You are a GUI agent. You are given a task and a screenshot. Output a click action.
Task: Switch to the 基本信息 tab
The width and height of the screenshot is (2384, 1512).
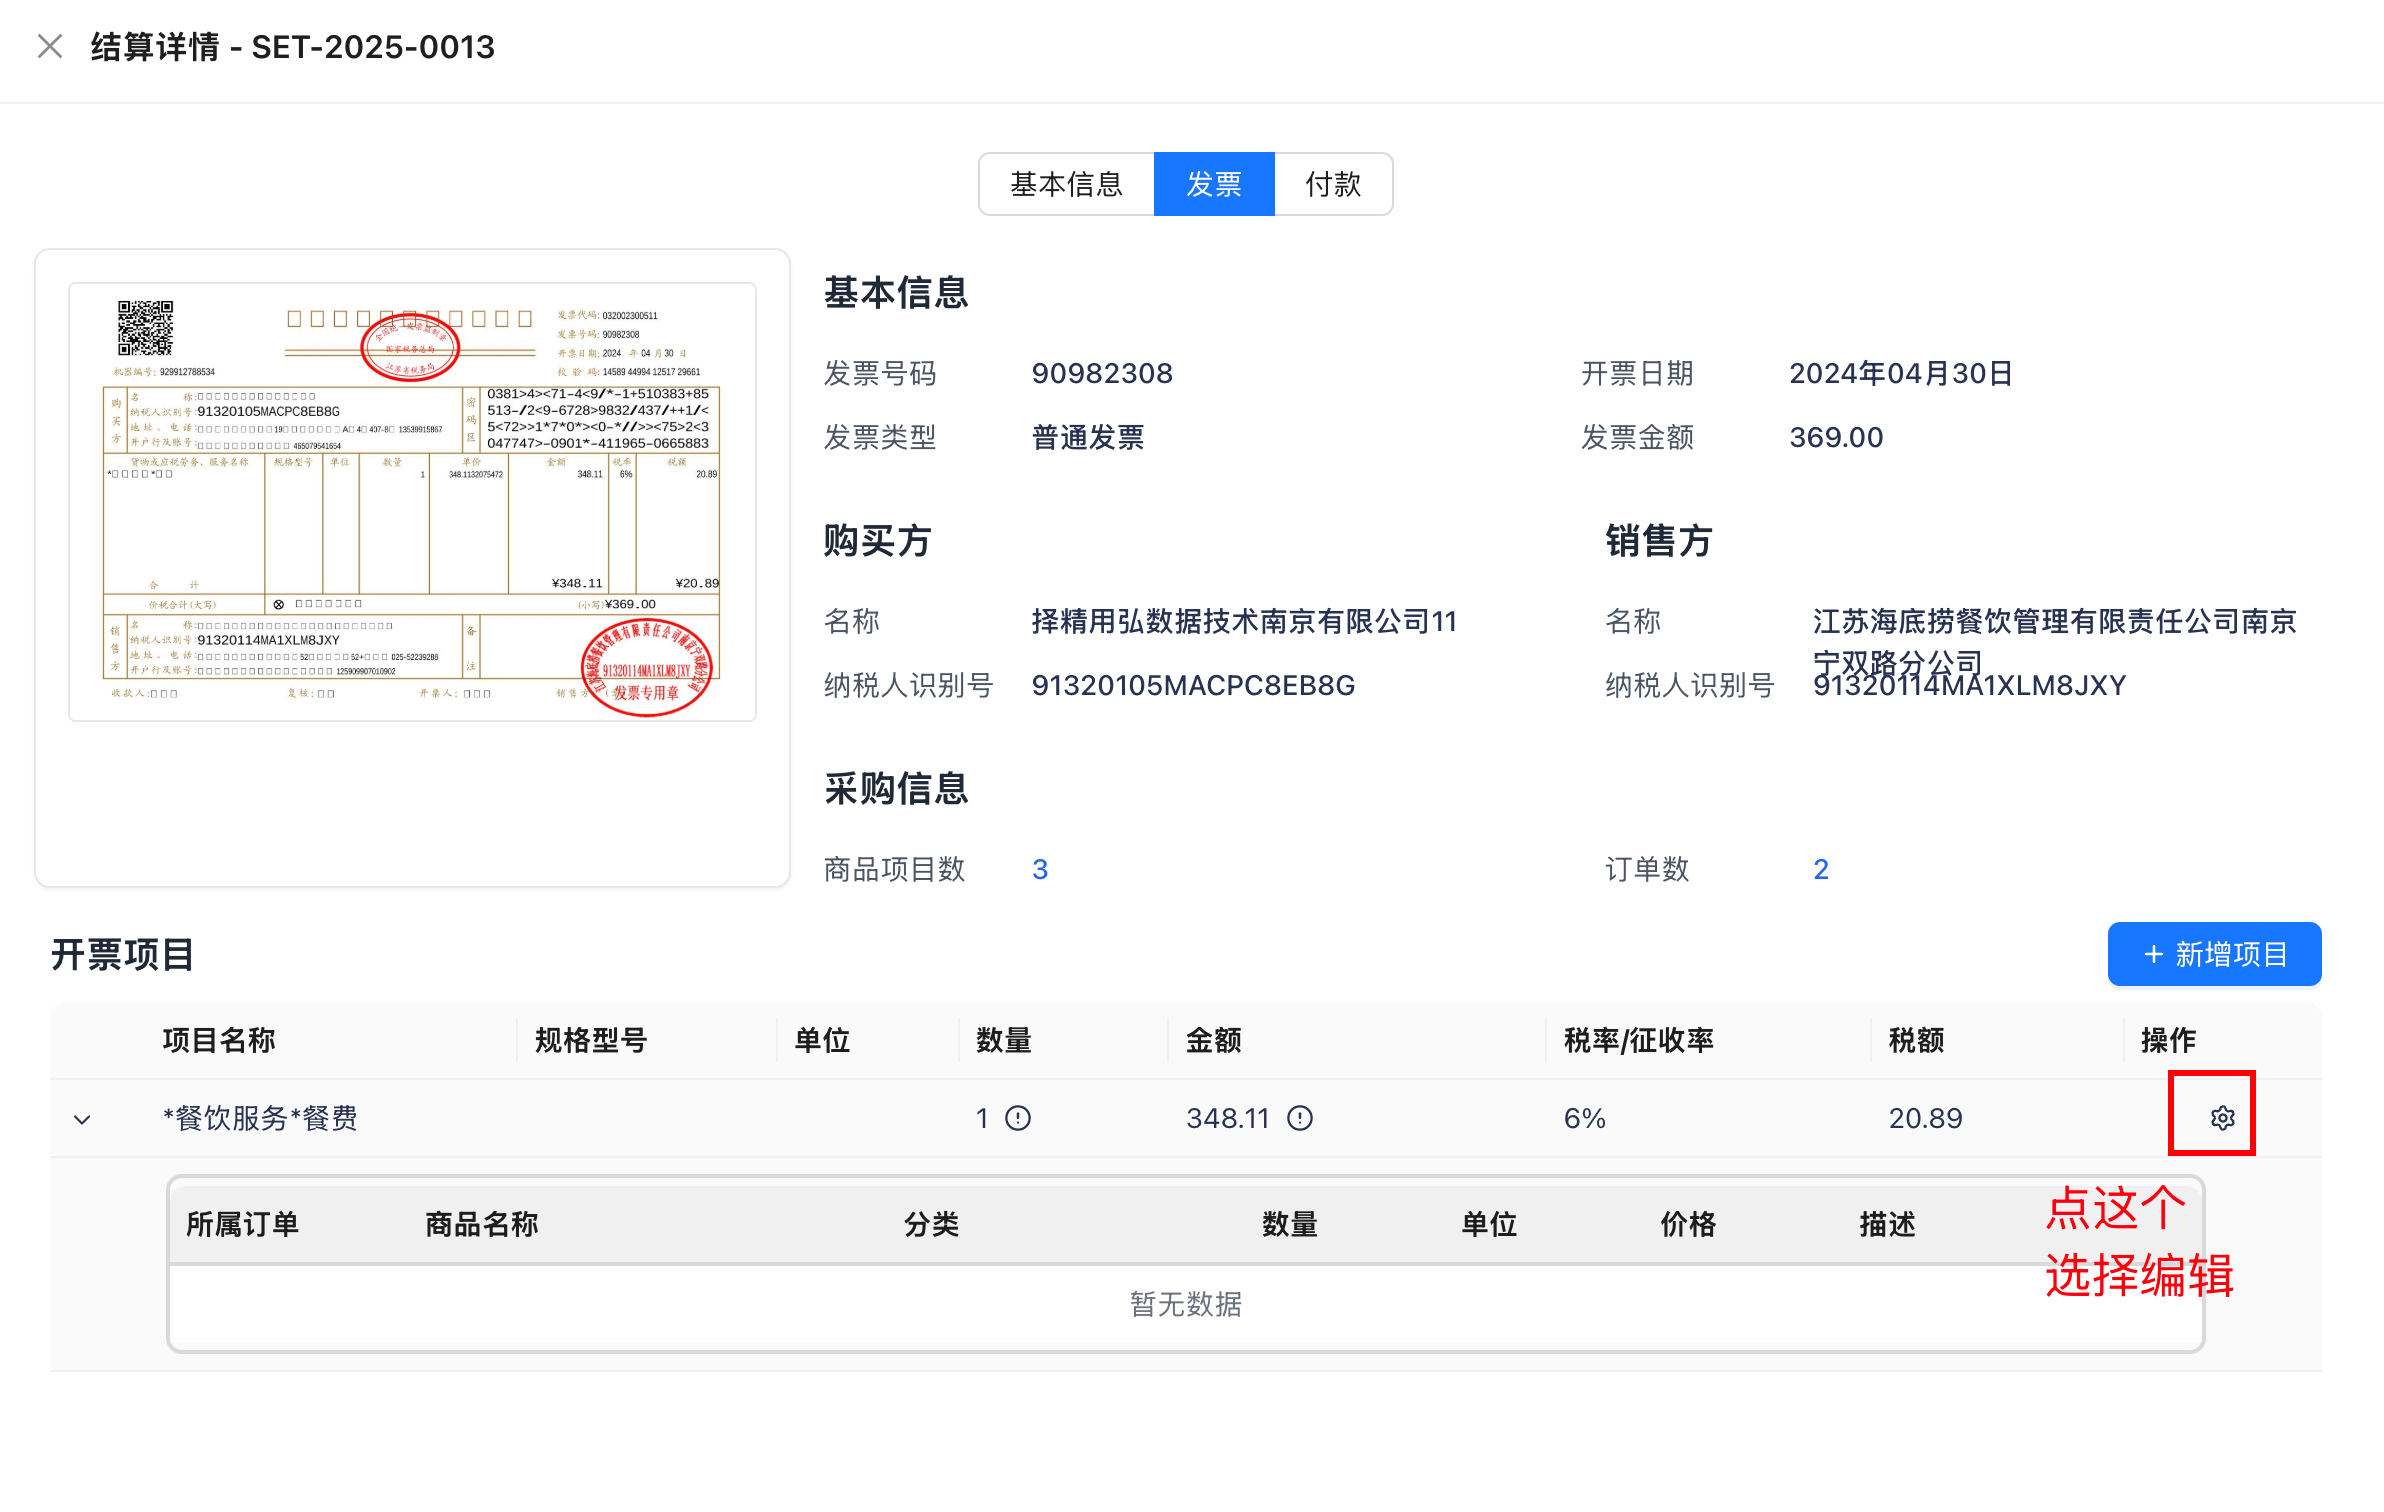1066,184
